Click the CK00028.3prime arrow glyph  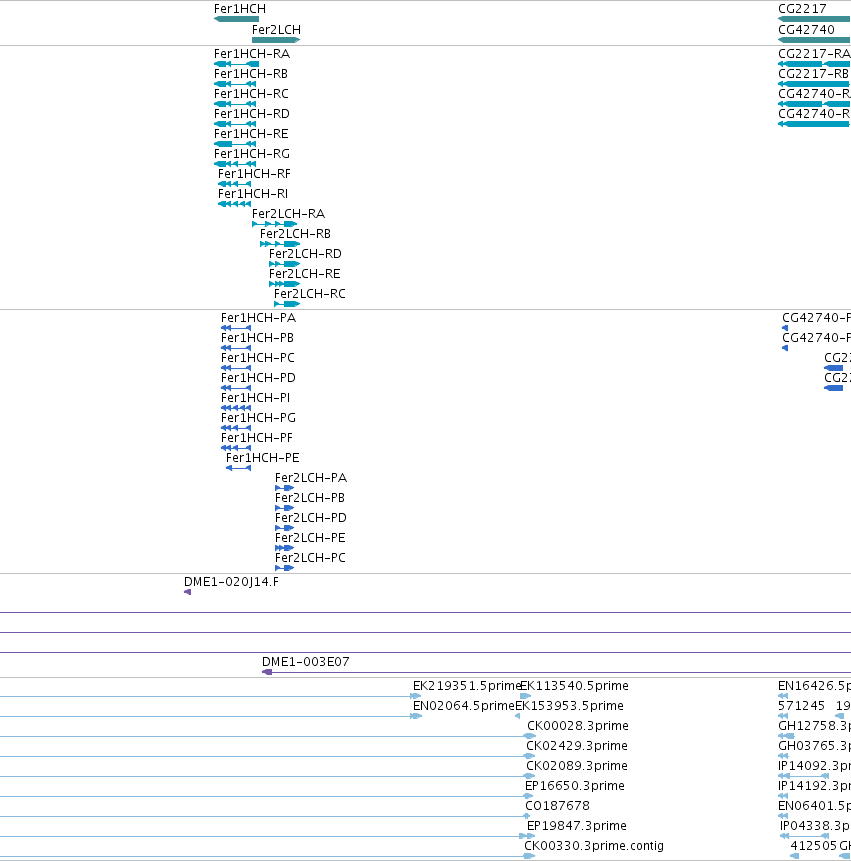529,736
